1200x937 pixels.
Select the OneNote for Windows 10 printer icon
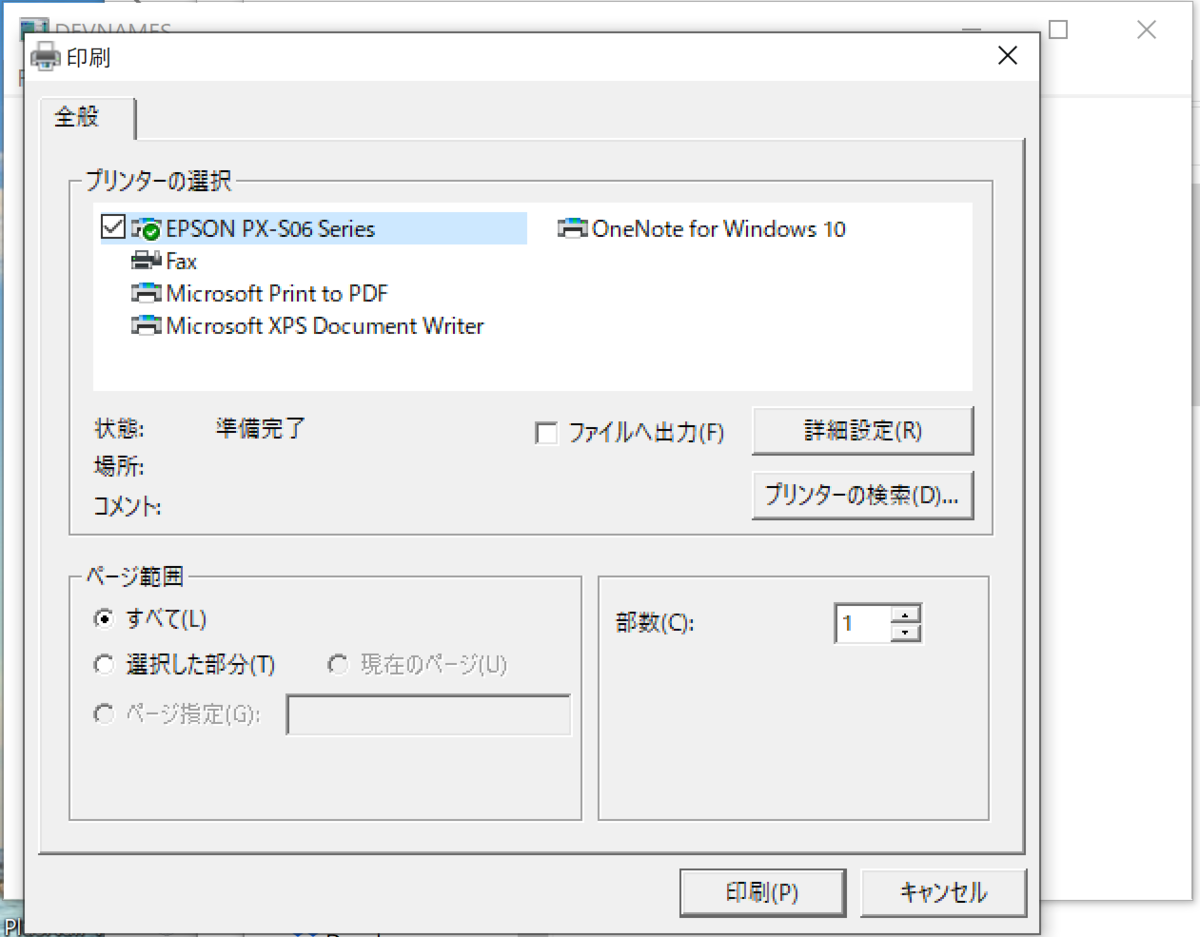[573, 229]
